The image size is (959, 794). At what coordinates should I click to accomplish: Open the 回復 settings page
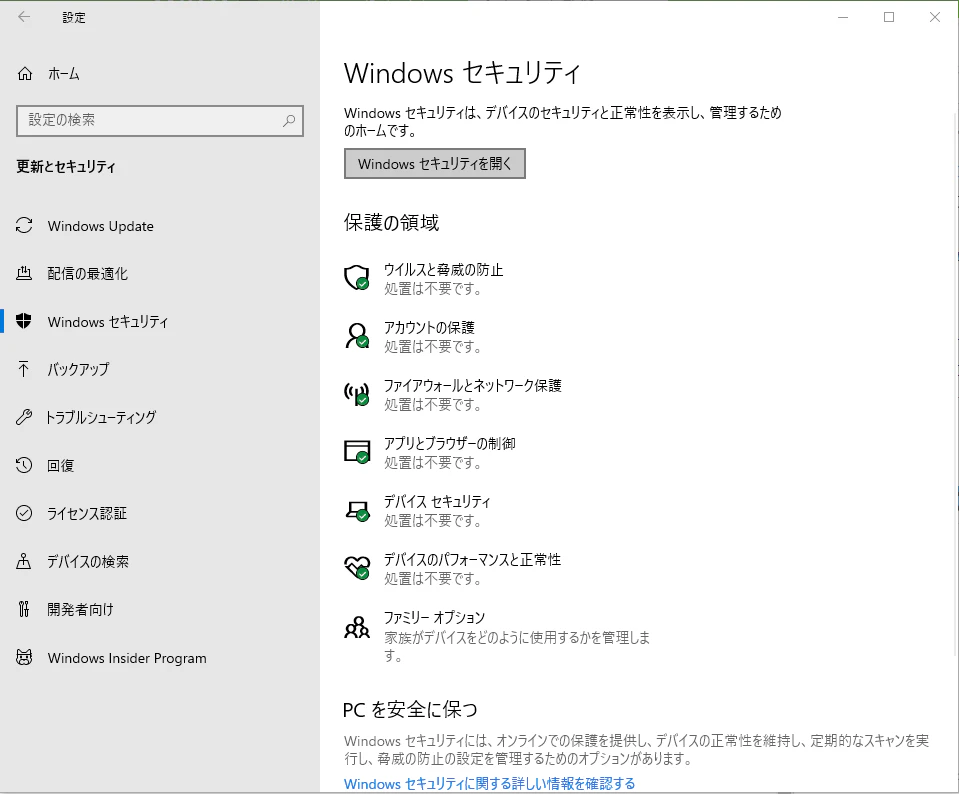(160, 465)
